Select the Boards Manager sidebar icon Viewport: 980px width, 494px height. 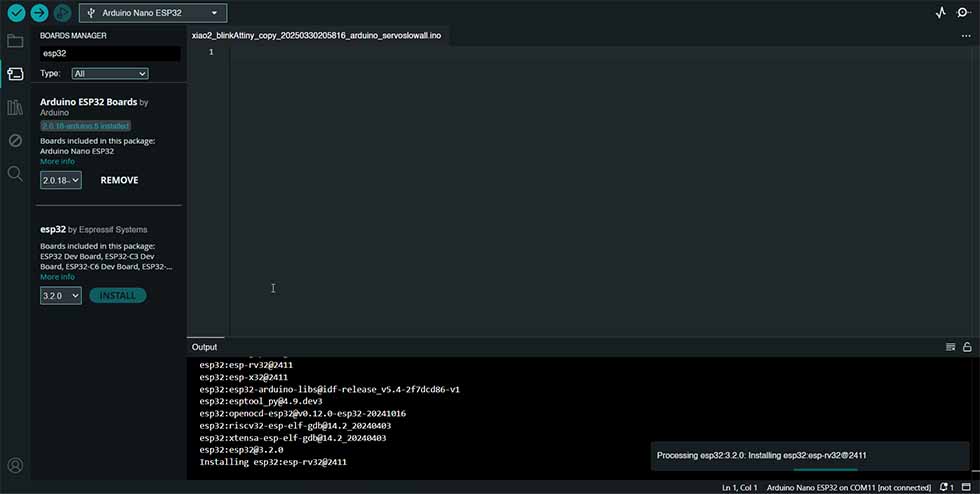click(15, 74)
